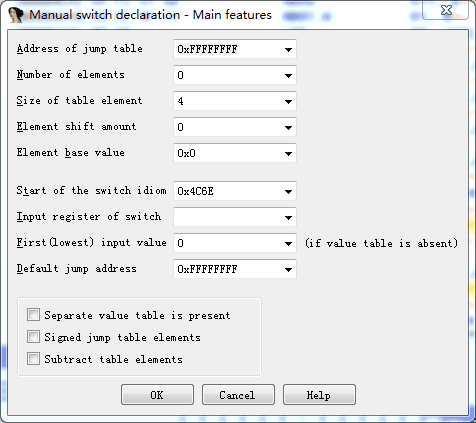
Task: Open Help for switch declaration
Action: pyautogui.click(x=319, y=395)
